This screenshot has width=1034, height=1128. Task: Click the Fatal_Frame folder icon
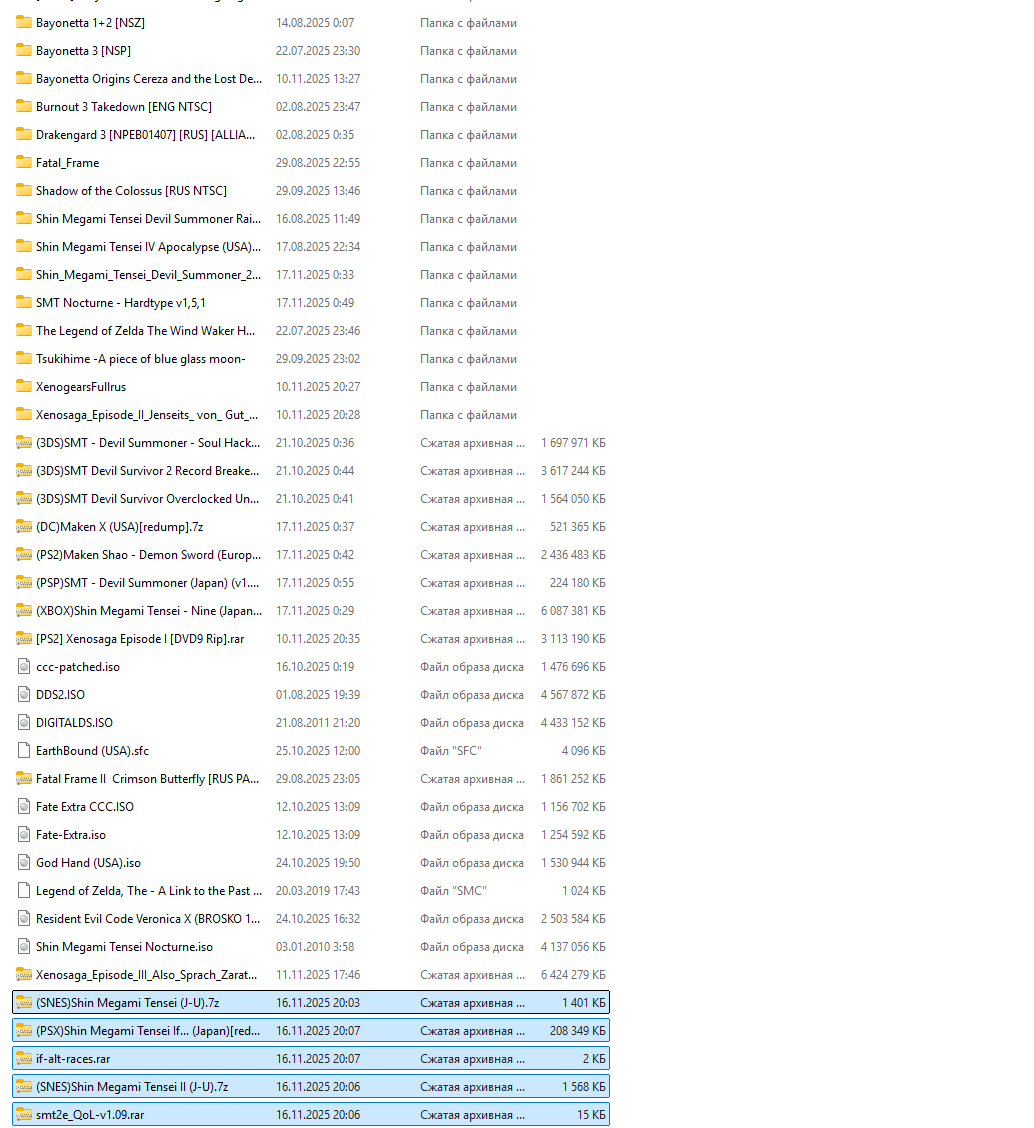[x=24, y=163]
